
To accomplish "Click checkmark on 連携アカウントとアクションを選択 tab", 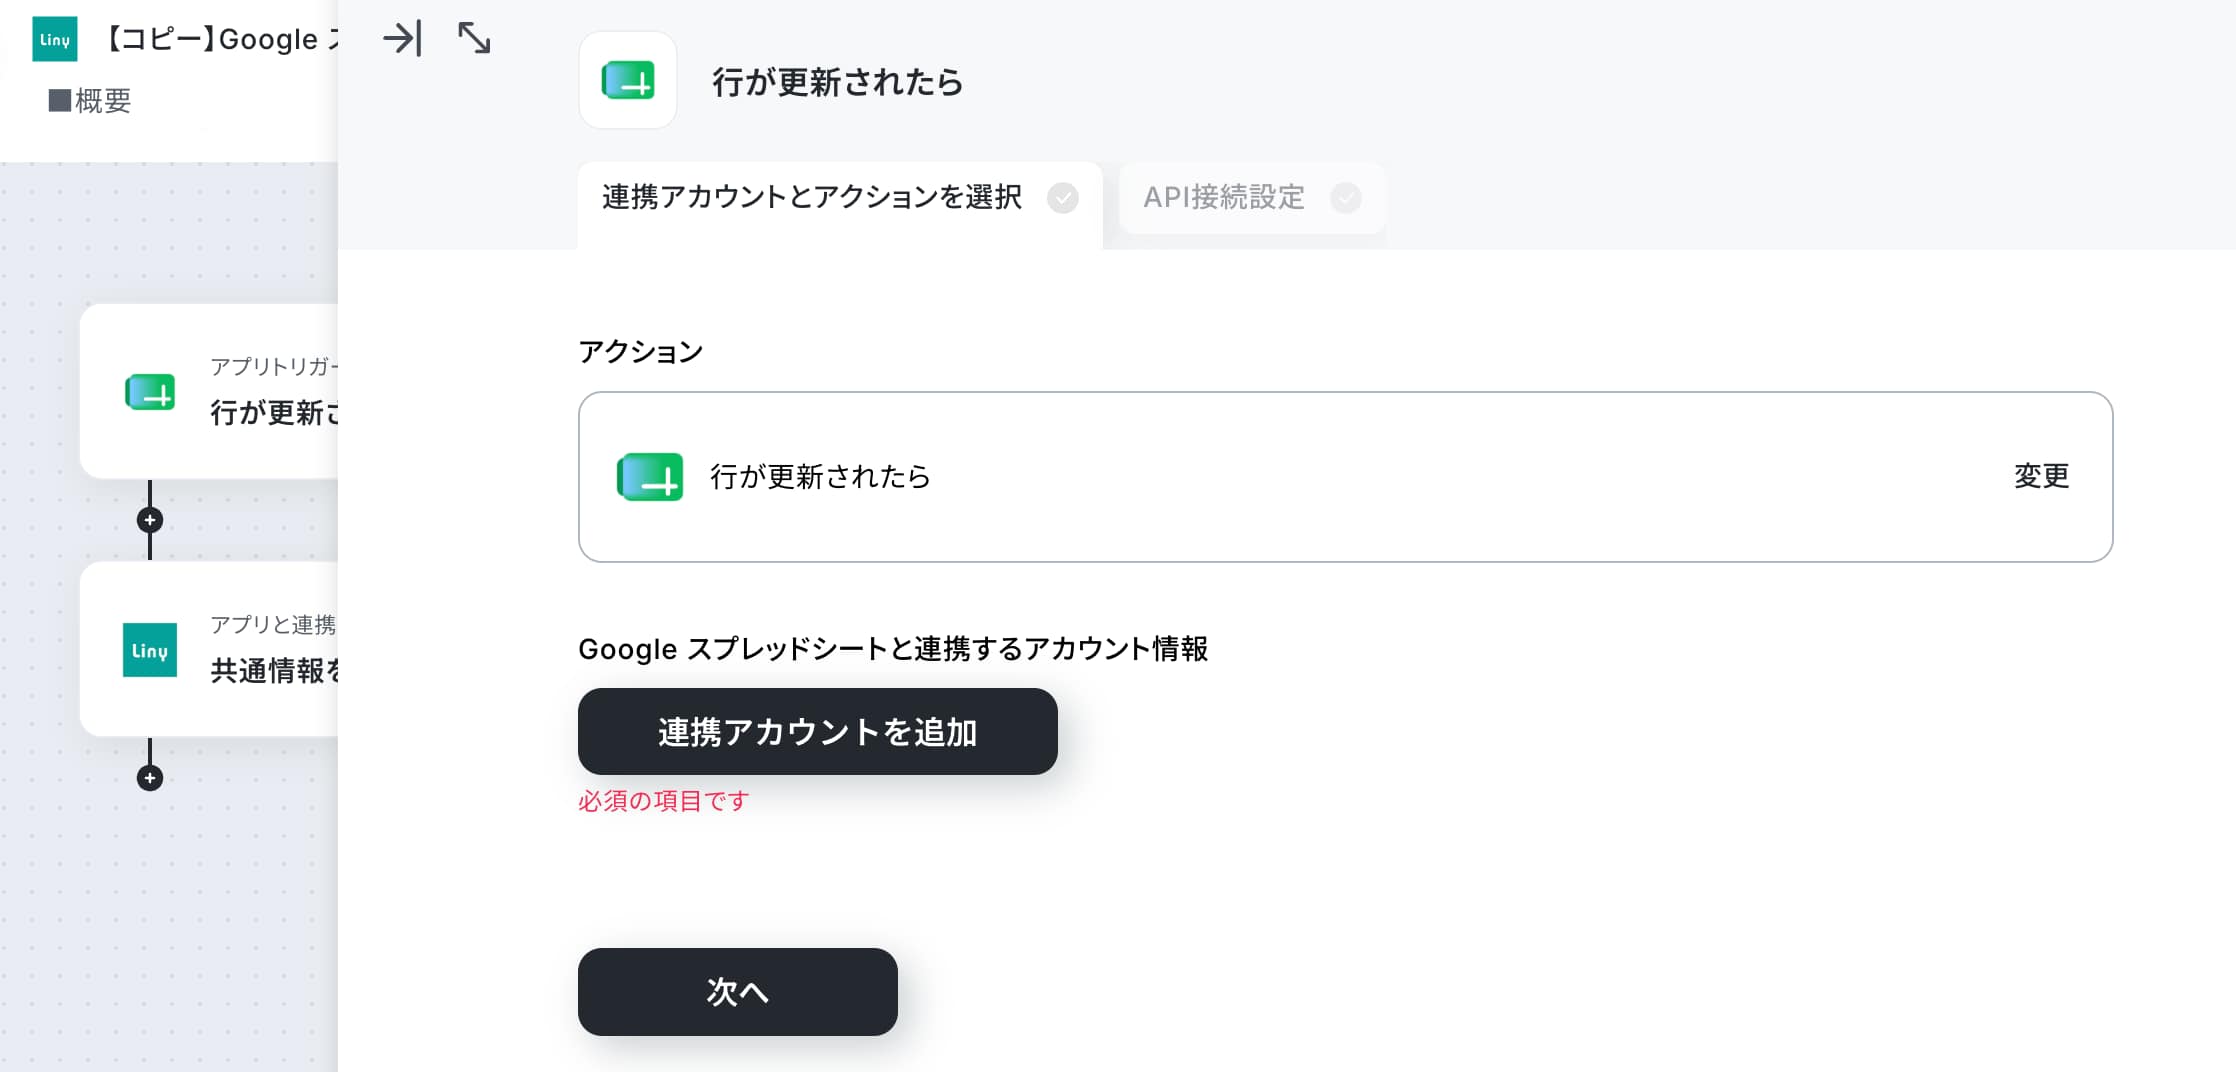I will click(1063, 198).
